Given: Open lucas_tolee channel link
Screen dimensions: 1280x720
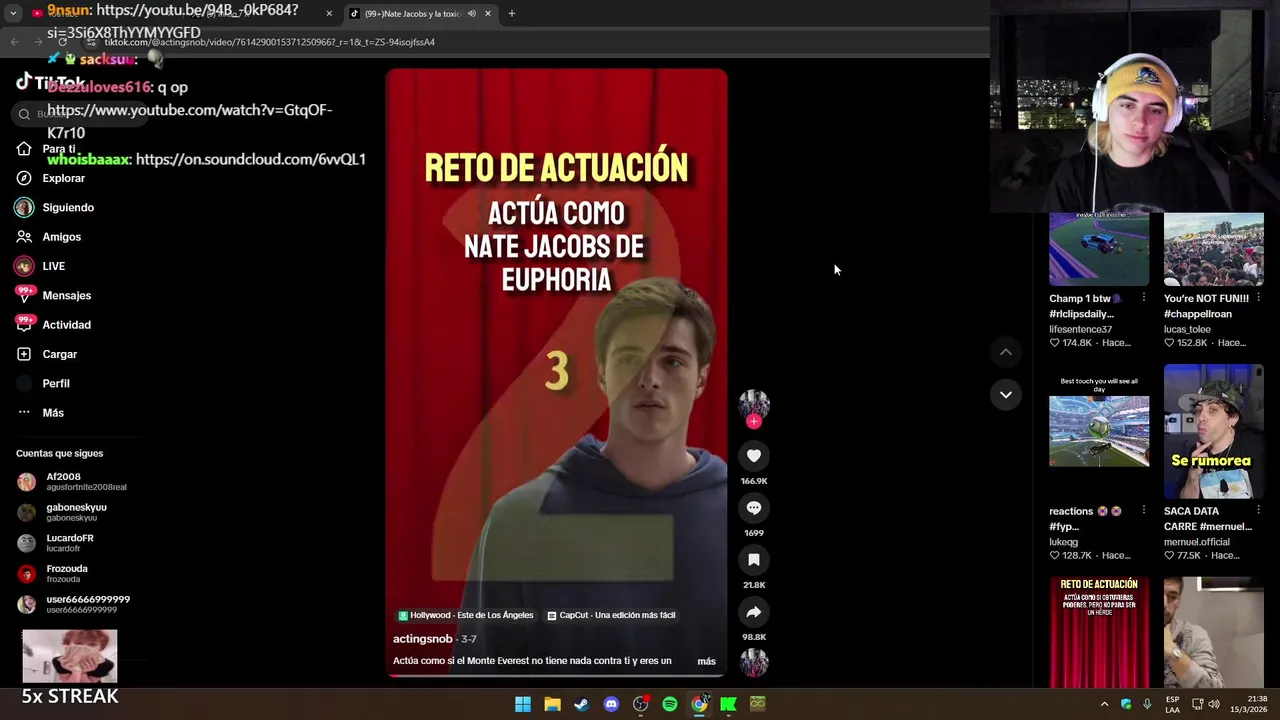Looking at the screenshot, I should (1187, 329).
